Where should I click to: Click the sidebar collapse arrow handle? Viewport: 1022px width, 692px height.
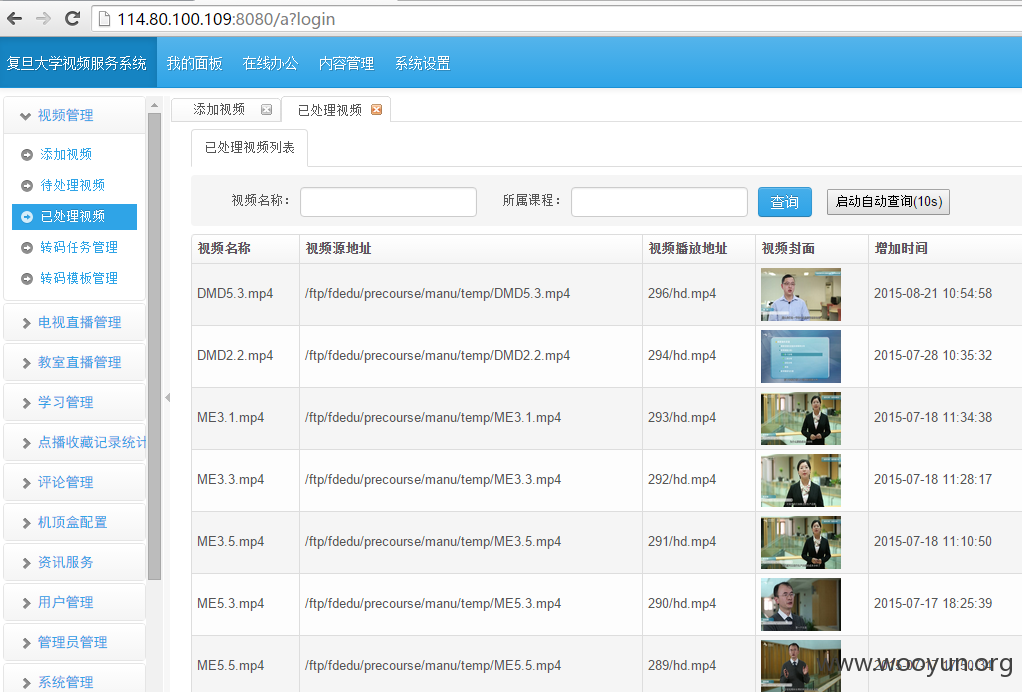point(168,397)
